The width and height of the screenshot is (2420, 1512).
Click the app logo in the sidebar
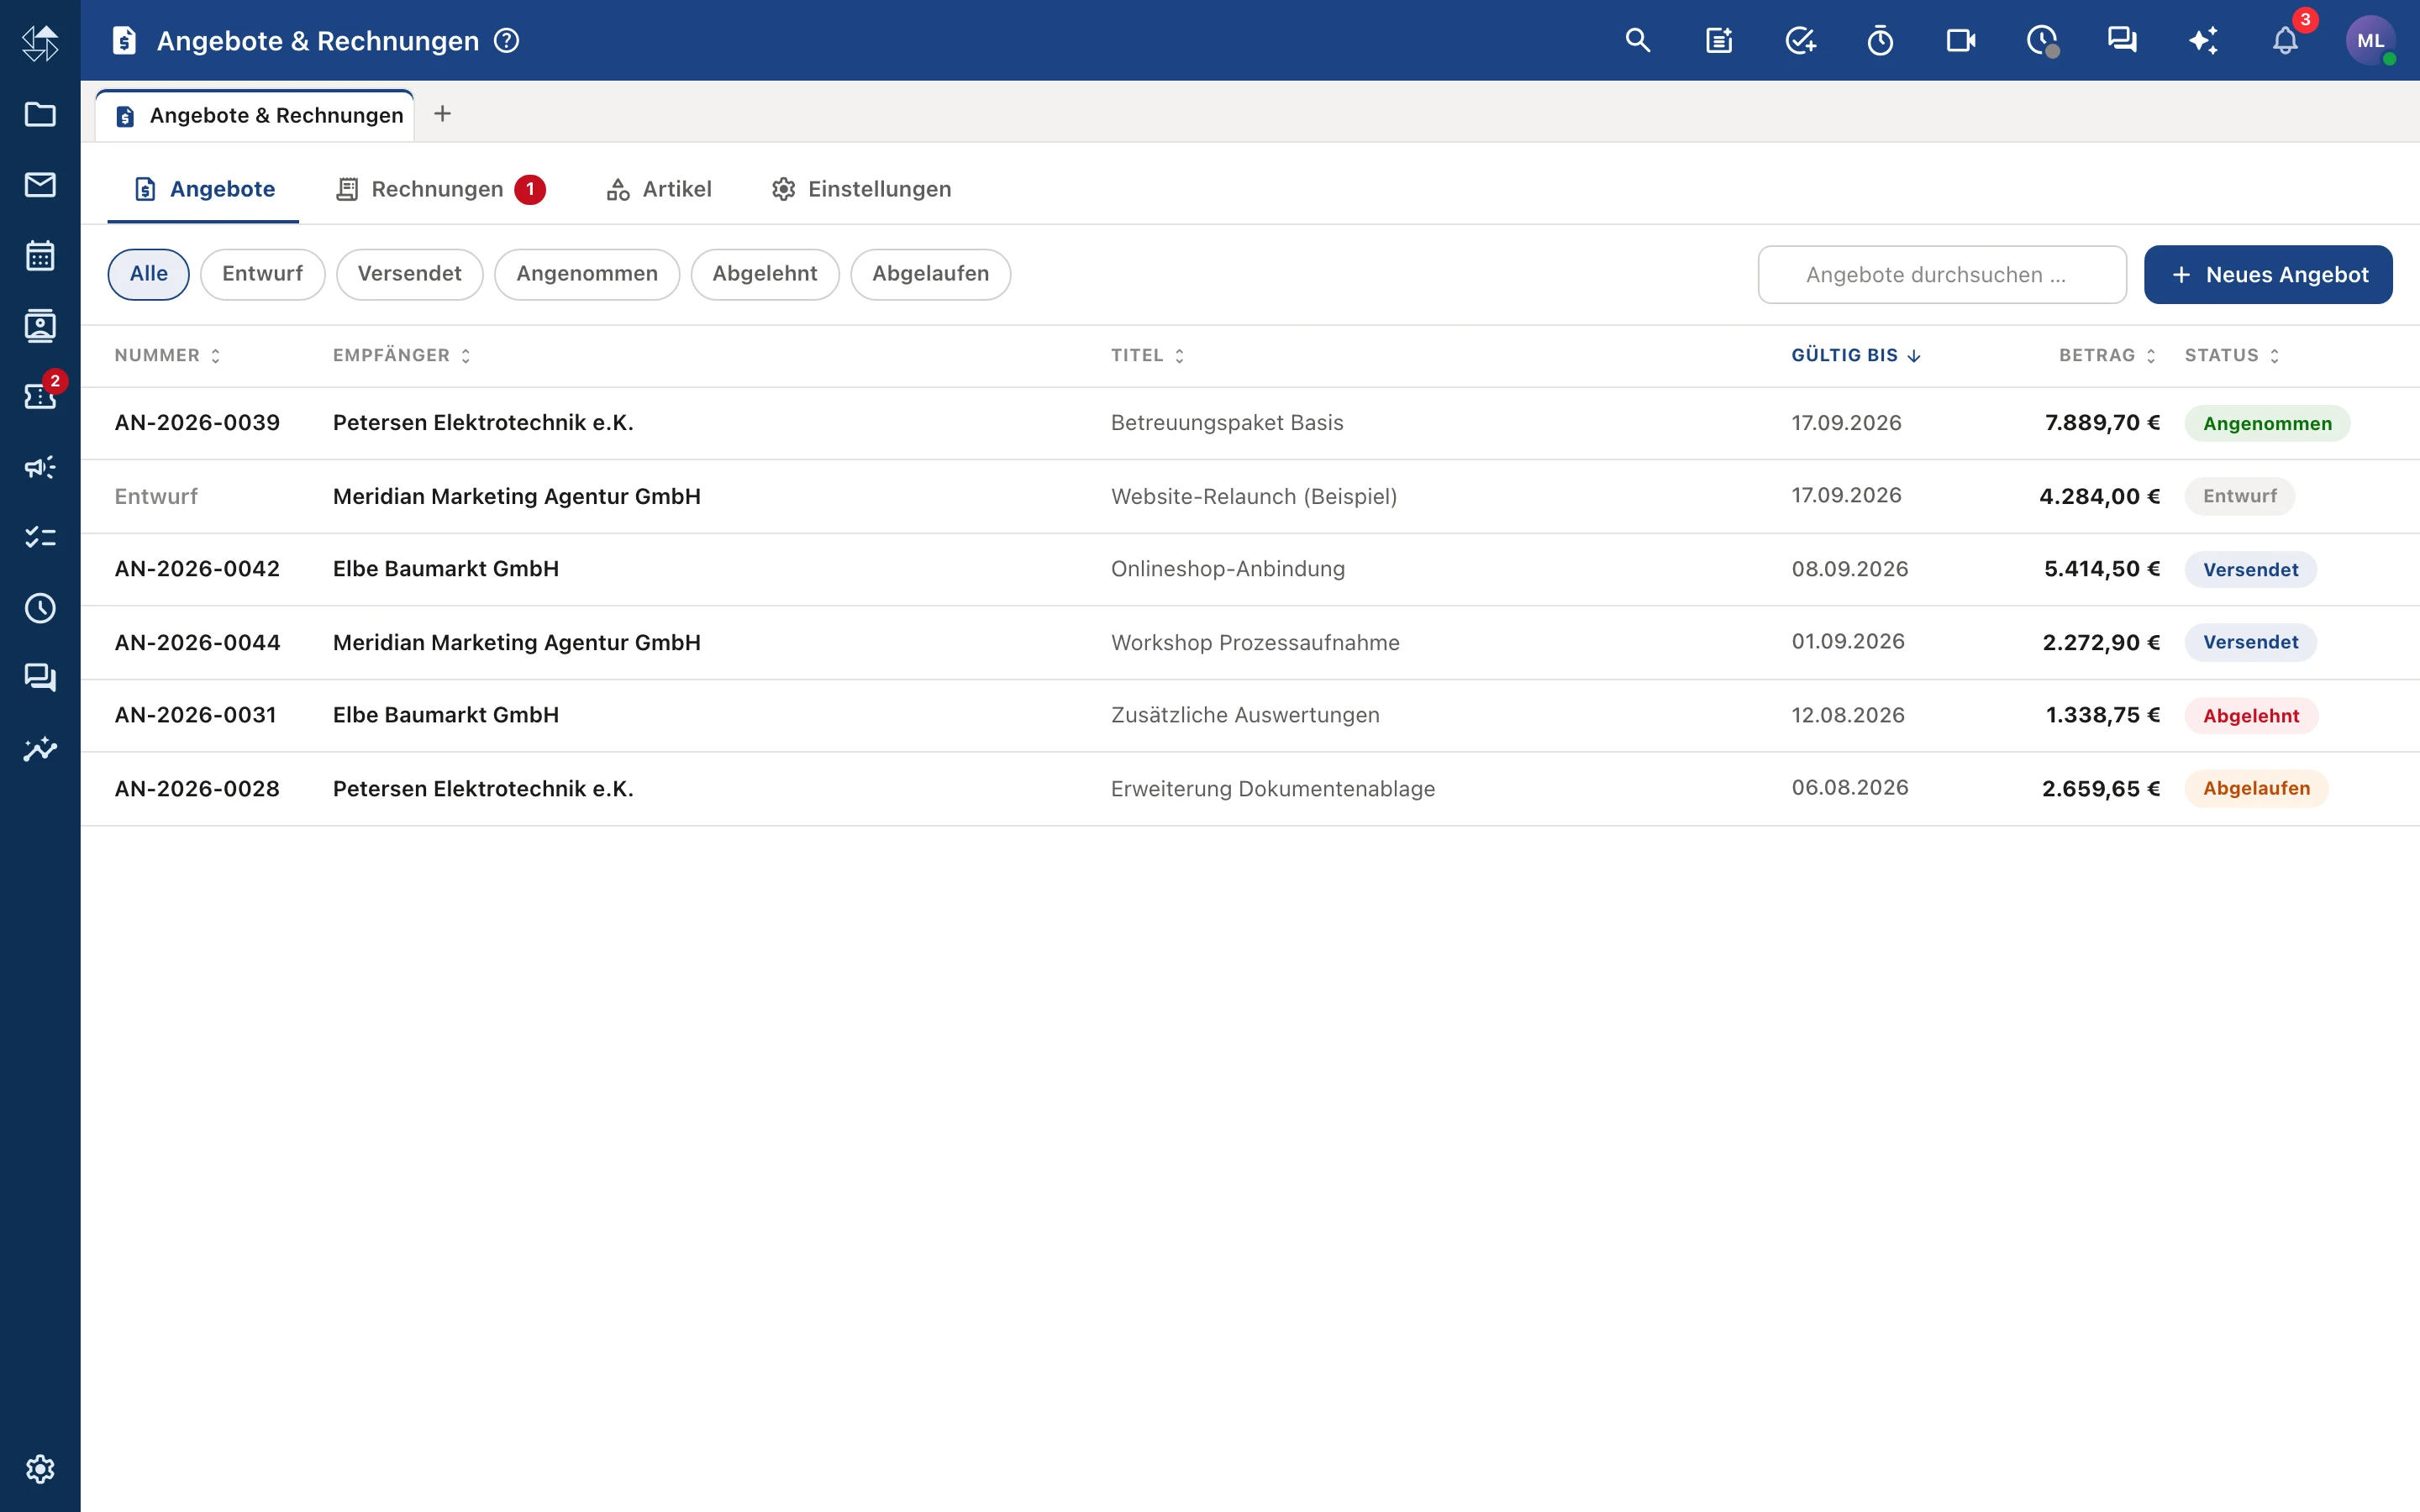pos(40,42)
